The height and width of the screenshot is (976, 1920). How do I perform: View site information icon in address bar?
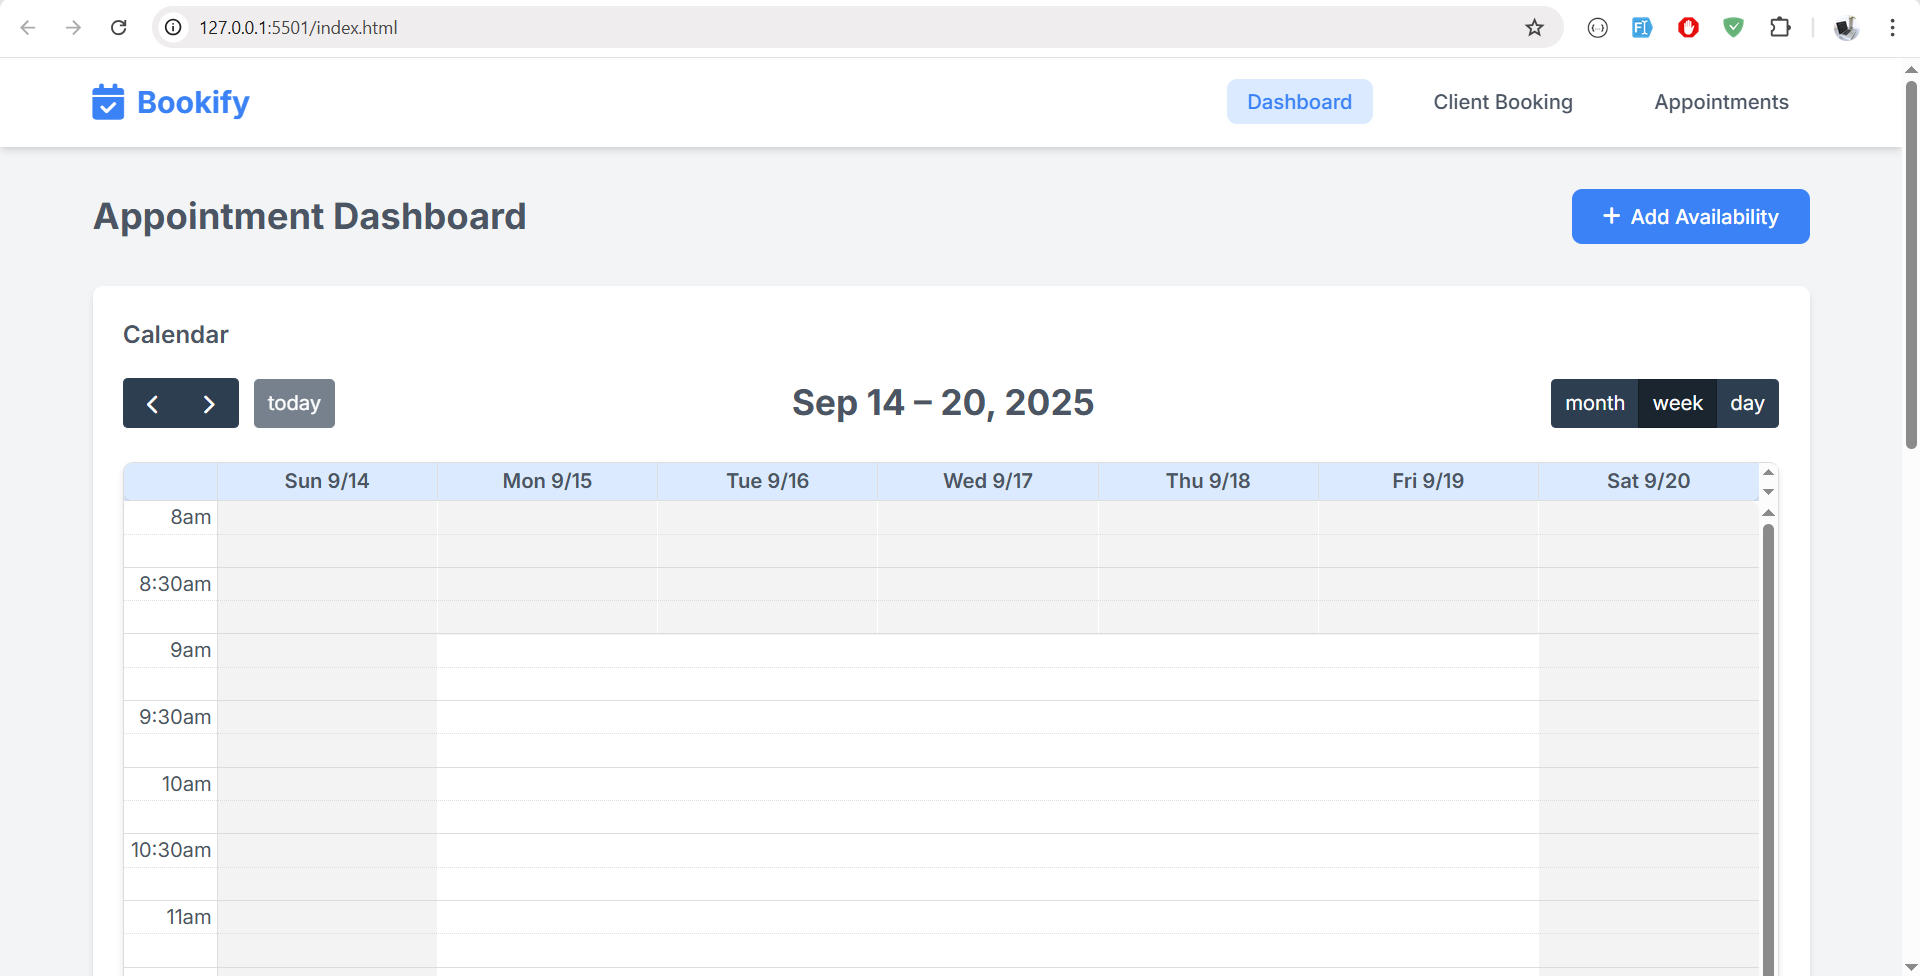point(174,28)
